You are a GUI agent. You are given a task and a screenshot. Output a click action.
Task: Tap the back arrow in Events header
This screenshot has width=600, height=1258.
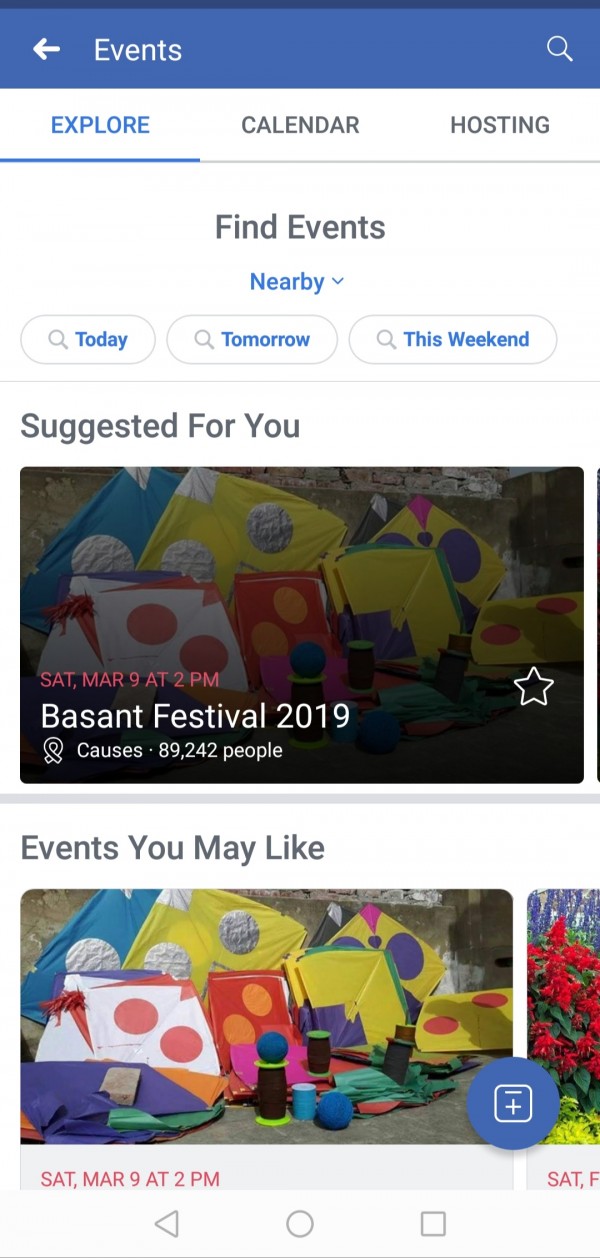[46, 49]
